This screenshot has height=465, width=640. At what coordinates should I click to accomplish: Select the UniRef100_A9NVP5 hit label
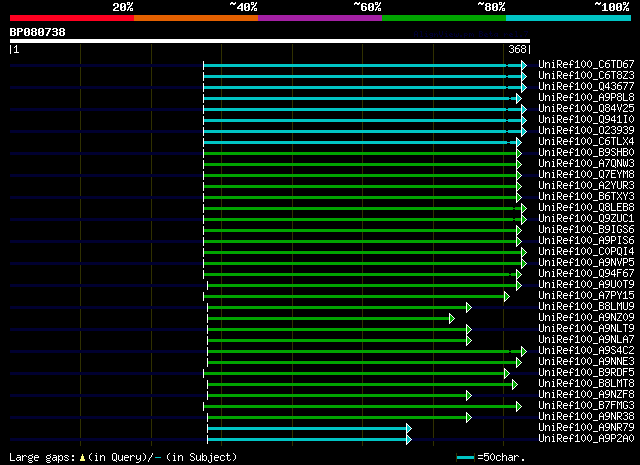586,263
